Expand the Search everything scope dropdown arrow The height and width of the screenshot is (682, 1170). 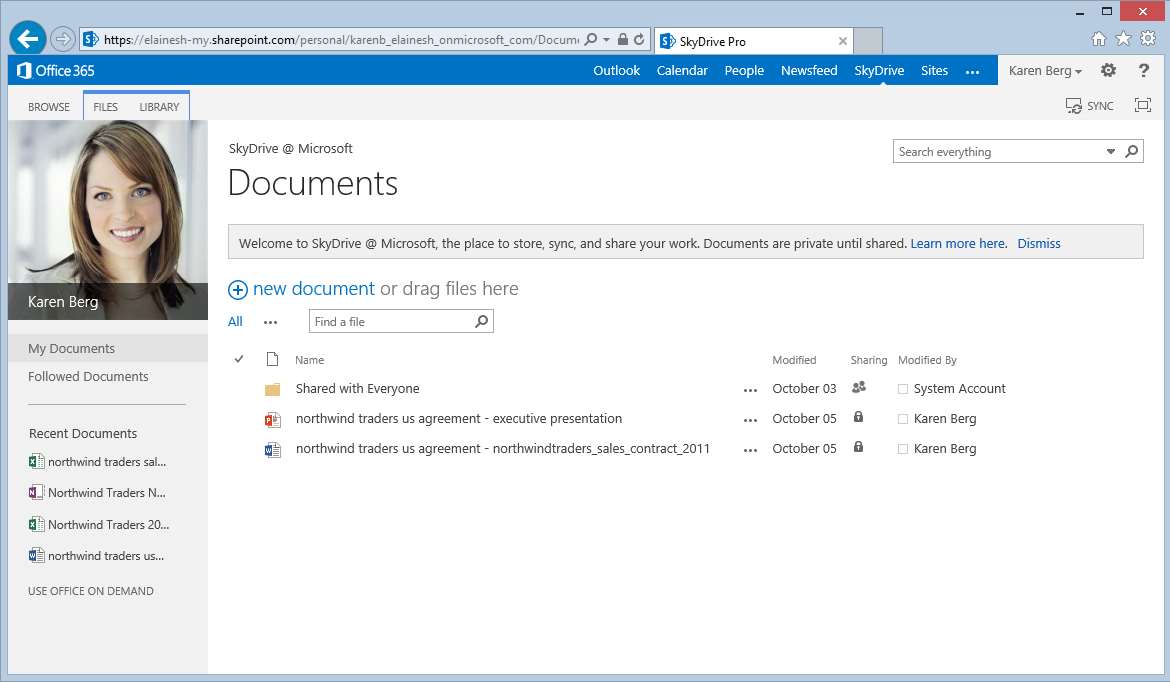click(1110, 151)
